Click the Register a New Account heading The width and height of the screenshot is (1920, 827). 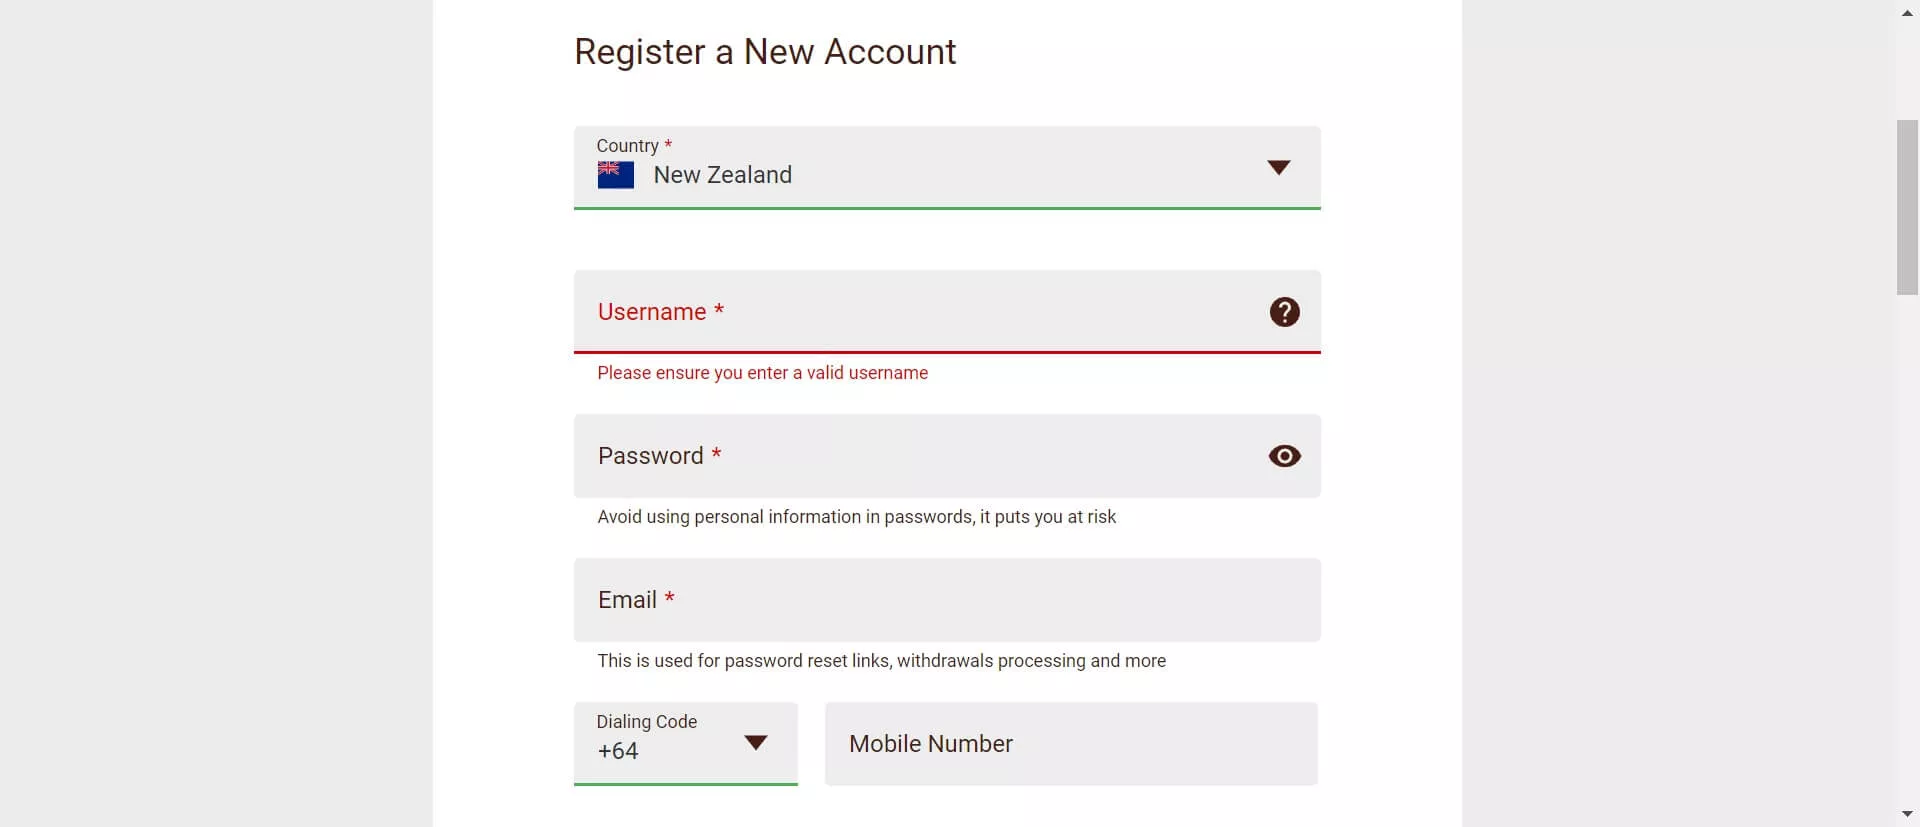765,52
